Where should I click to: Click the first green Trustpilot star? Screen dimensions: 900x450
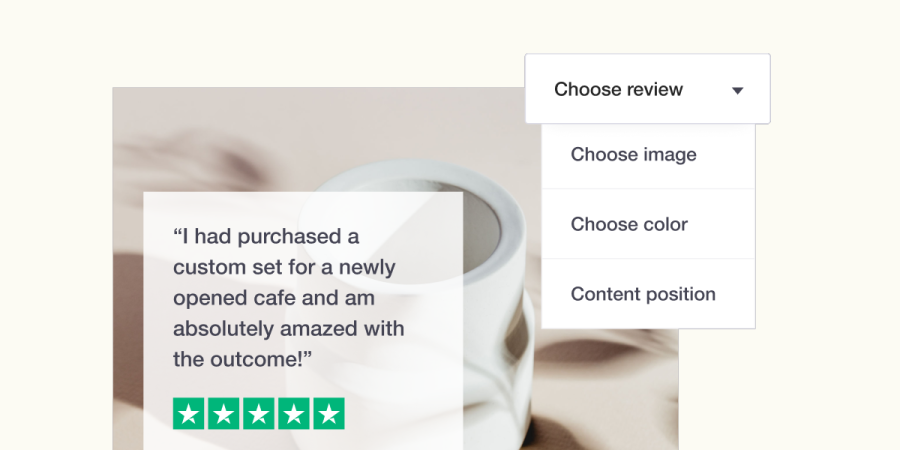point(188,413)
